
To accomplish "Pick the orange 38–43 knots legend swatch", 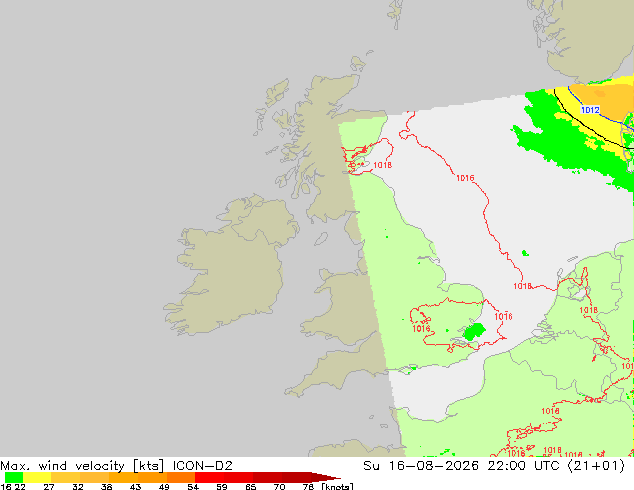I will [x=123, y=477].
